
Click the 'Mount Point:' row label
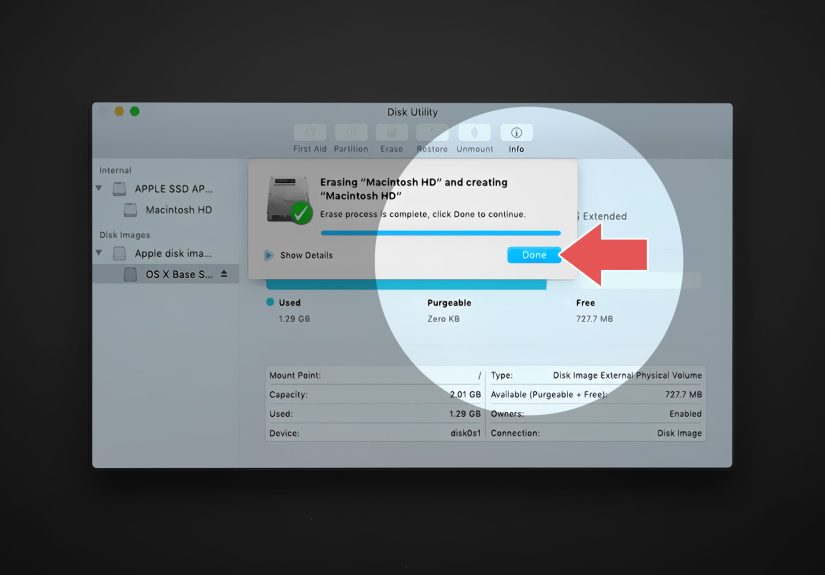click(295, 375)
